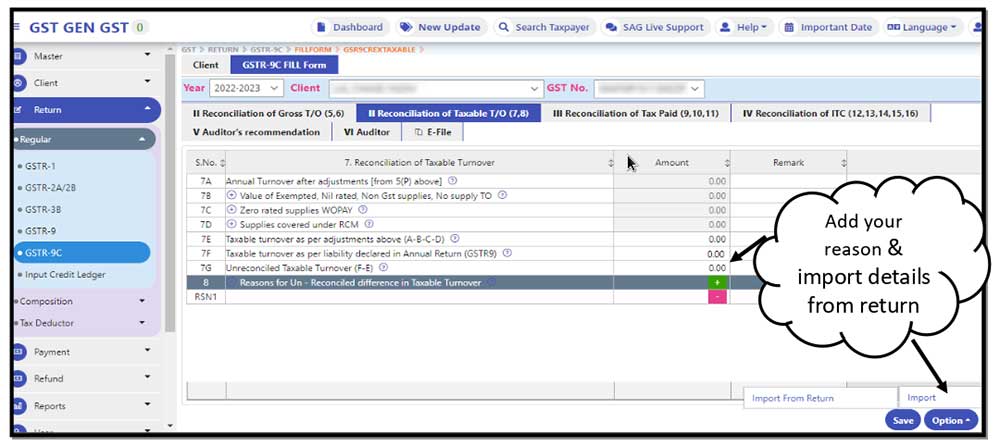Open the GST No. dropdown
This screenshot has height=446, width=1000.
(x=649, y=89)
